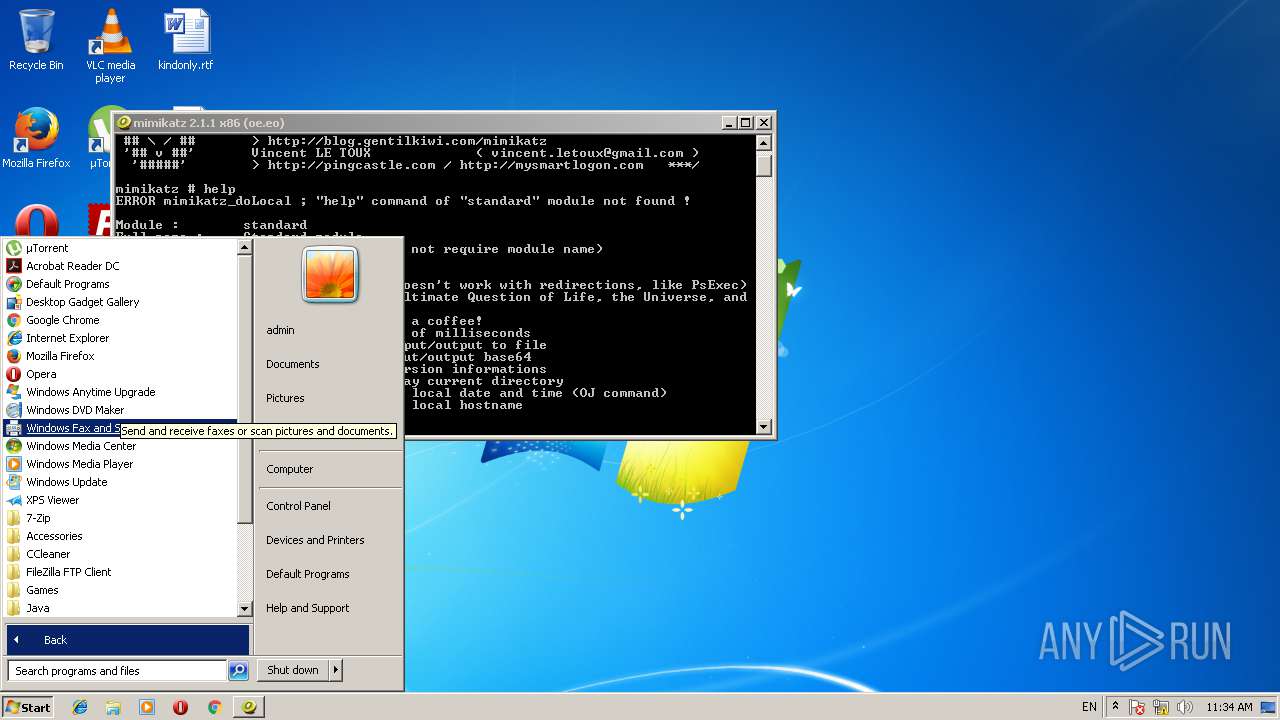This screenshot has height=720, width=1280.
Task: Select VLC media player desktop shortcut
Action: click(110, 46)
